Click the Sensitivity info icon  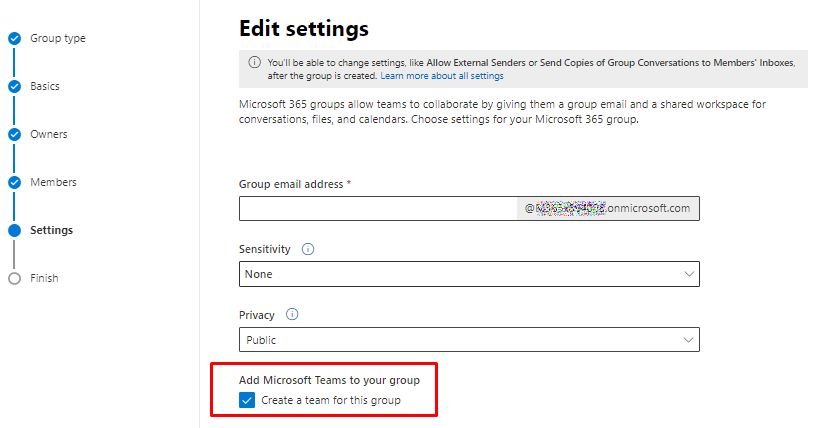tap(308, 249)
